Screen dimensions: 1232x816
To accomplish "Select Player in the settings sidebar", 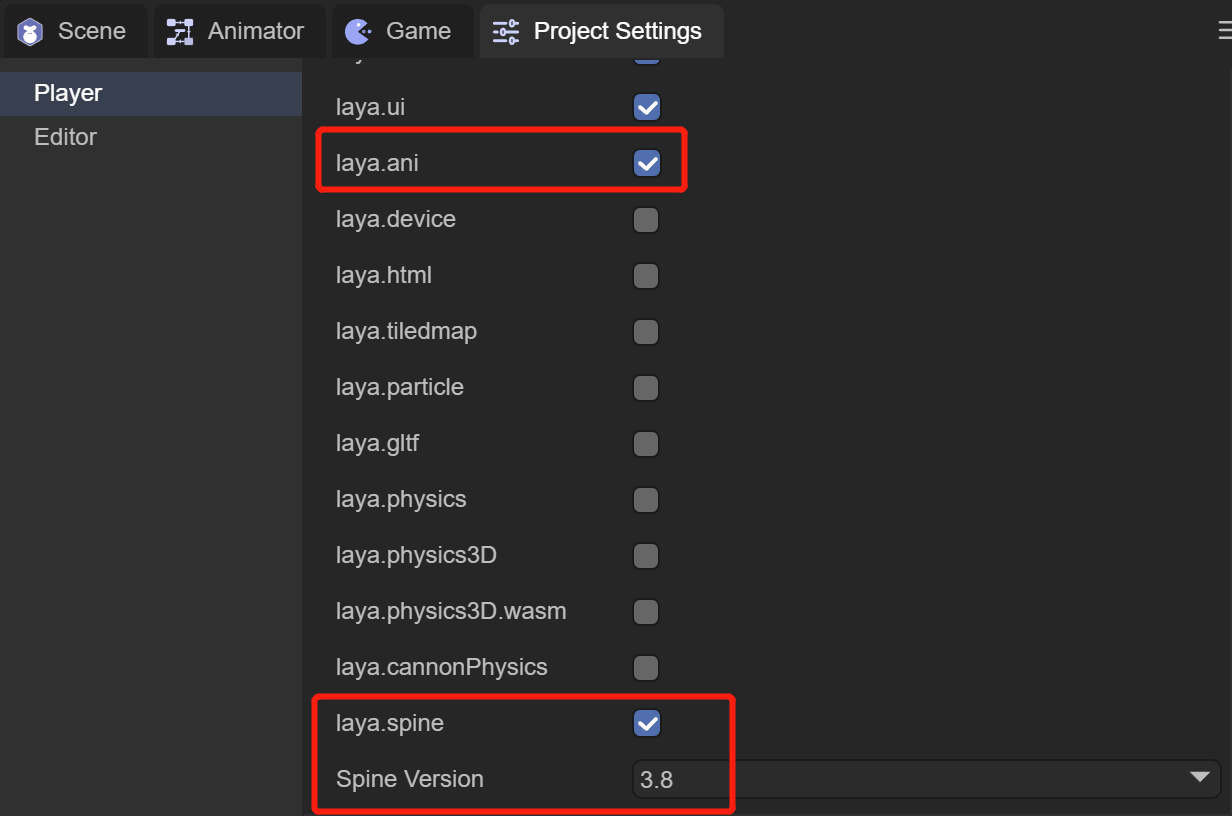I will (151, 93).
